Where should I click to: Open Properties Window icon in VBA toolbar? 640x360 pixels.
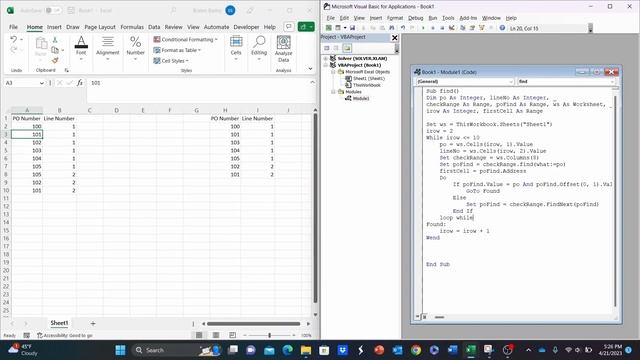(472, 28)
